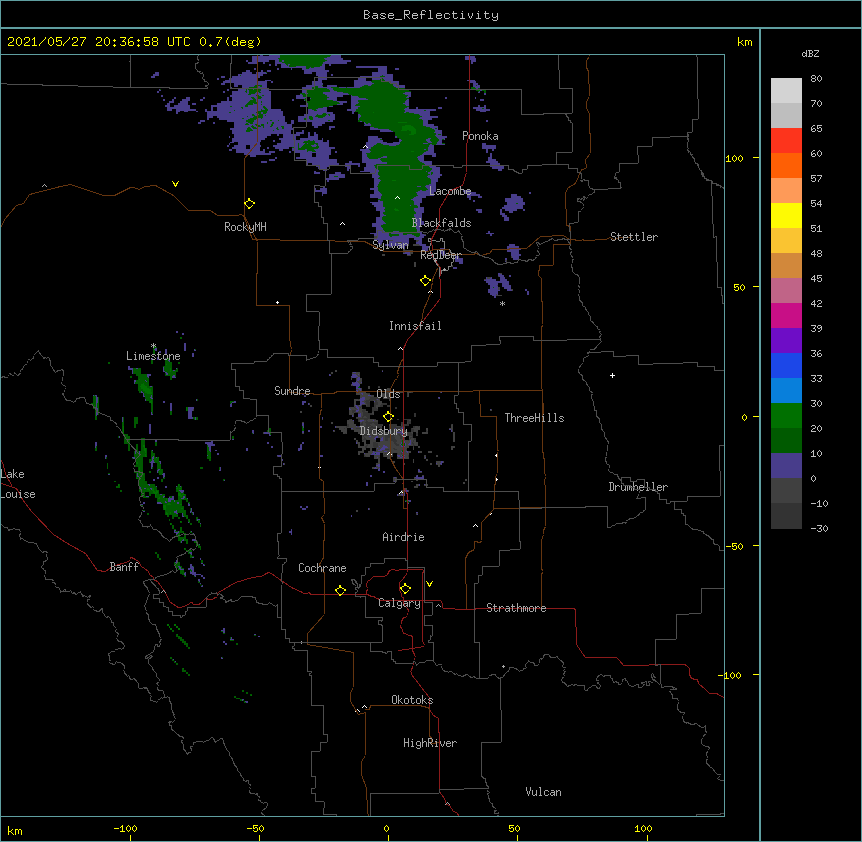
Task: Click the -50 tick on the right axis
Action: click(734, 546)
